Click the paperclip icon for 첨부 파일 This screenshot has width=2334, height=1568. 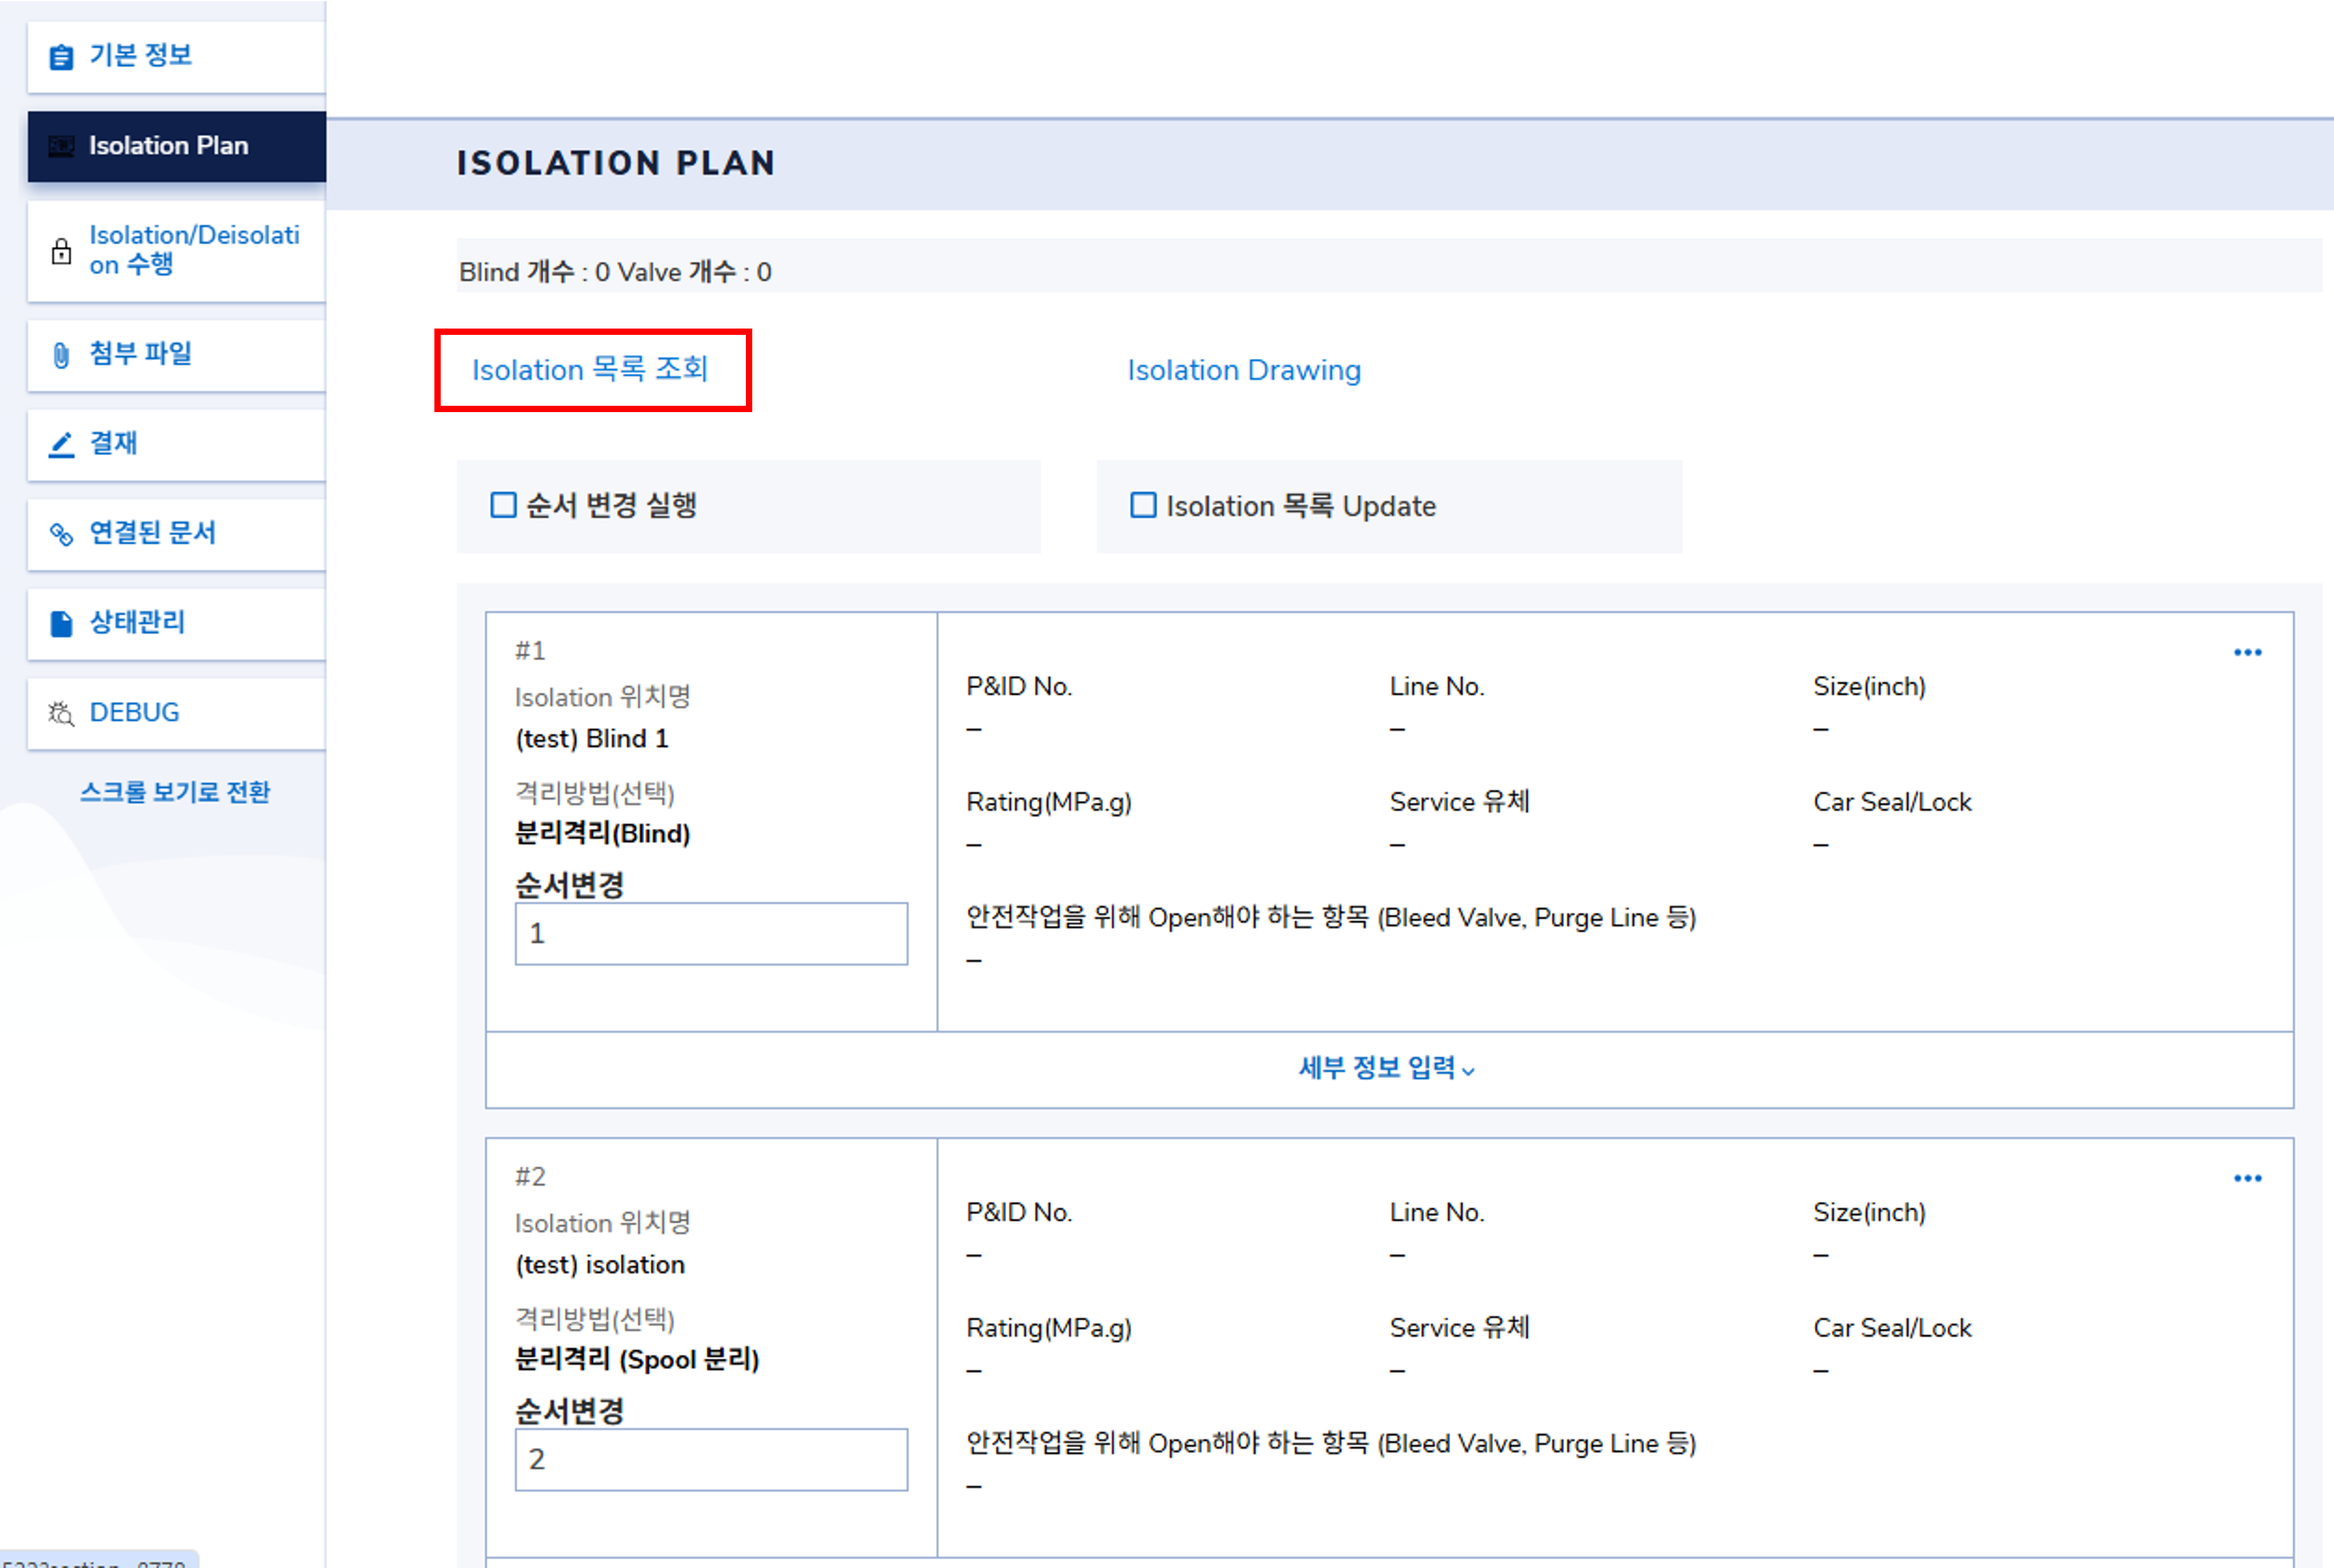(61, 355)
